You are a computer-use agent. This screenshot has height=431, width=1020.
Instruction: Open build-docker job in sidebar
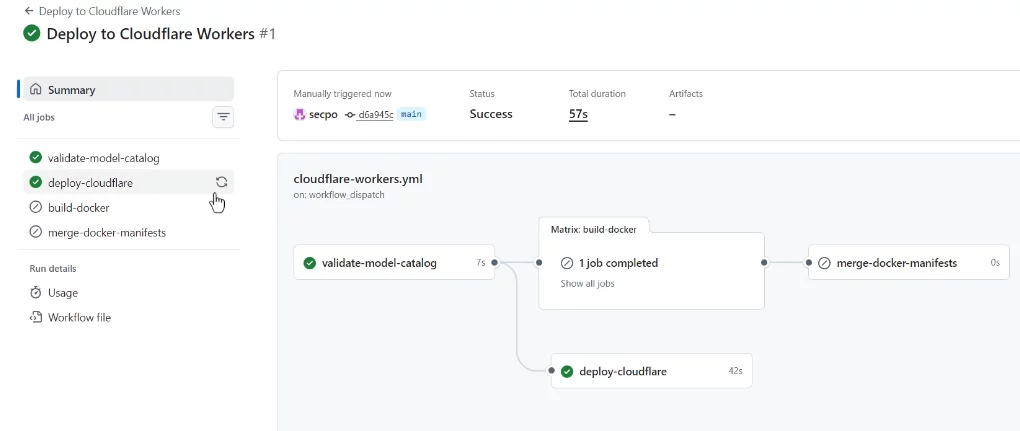click(x=78, y=208)
